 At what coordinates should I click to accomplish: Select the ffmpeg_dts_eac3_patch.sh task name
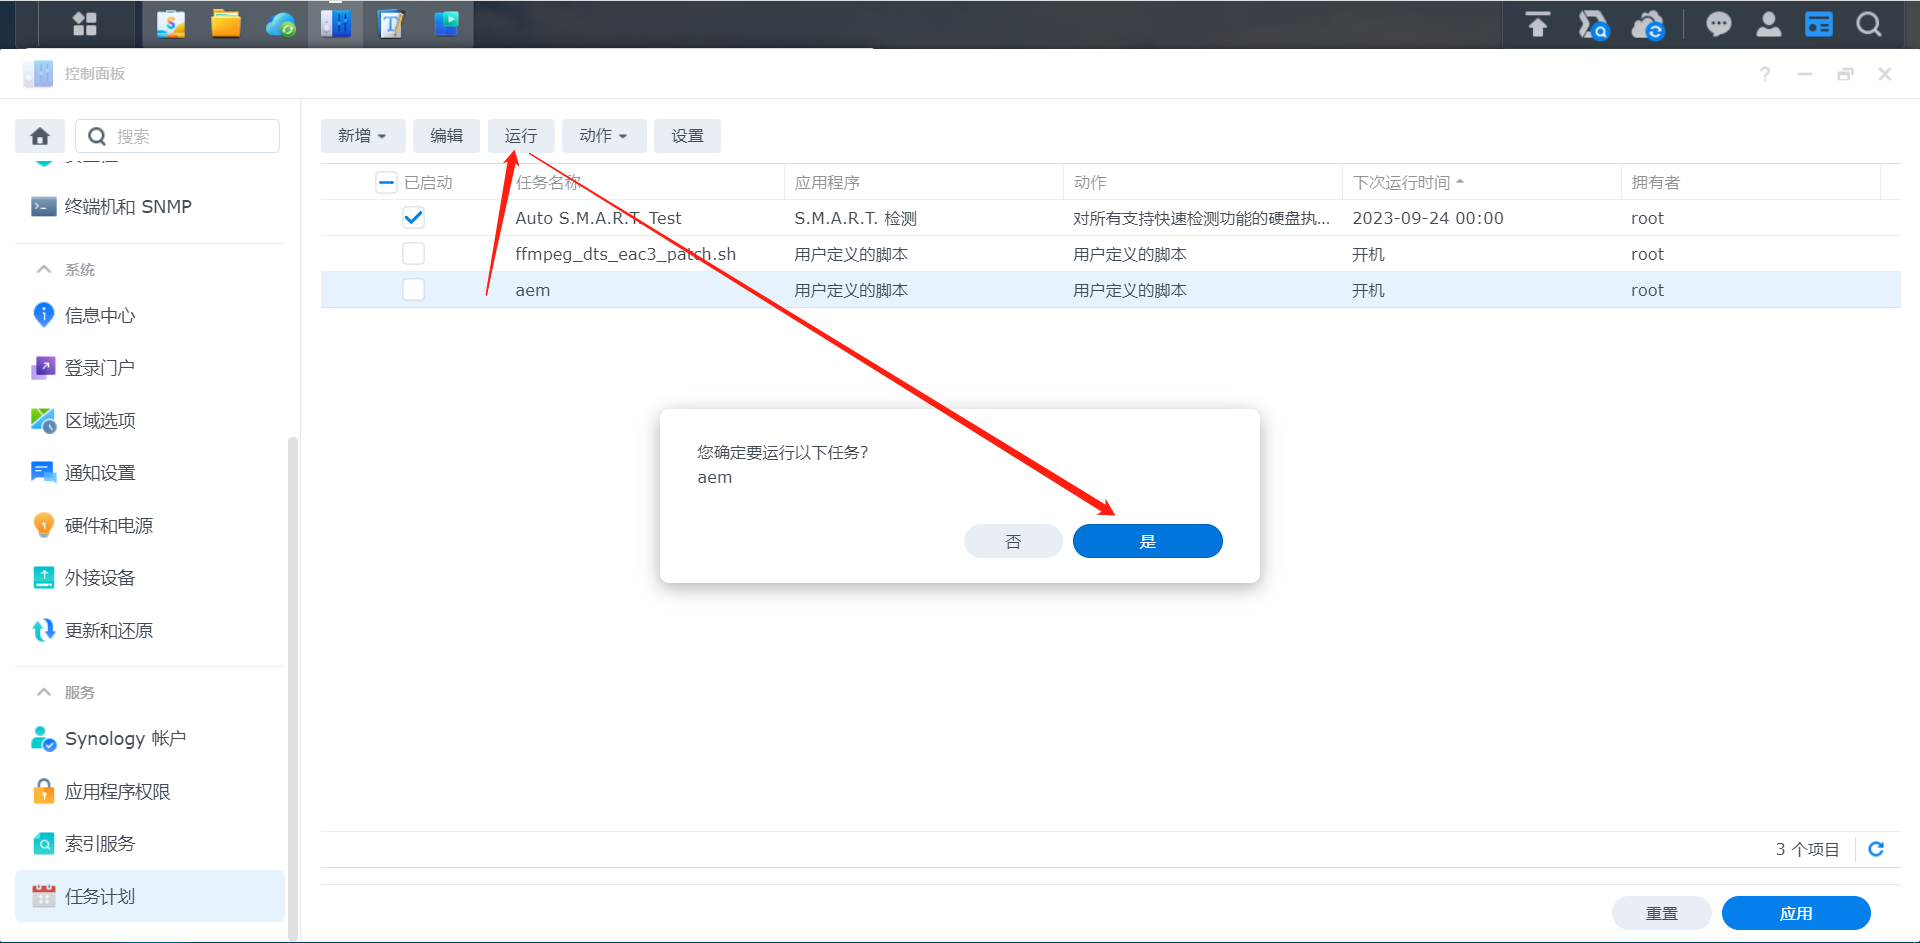click(x=625, y=254)
